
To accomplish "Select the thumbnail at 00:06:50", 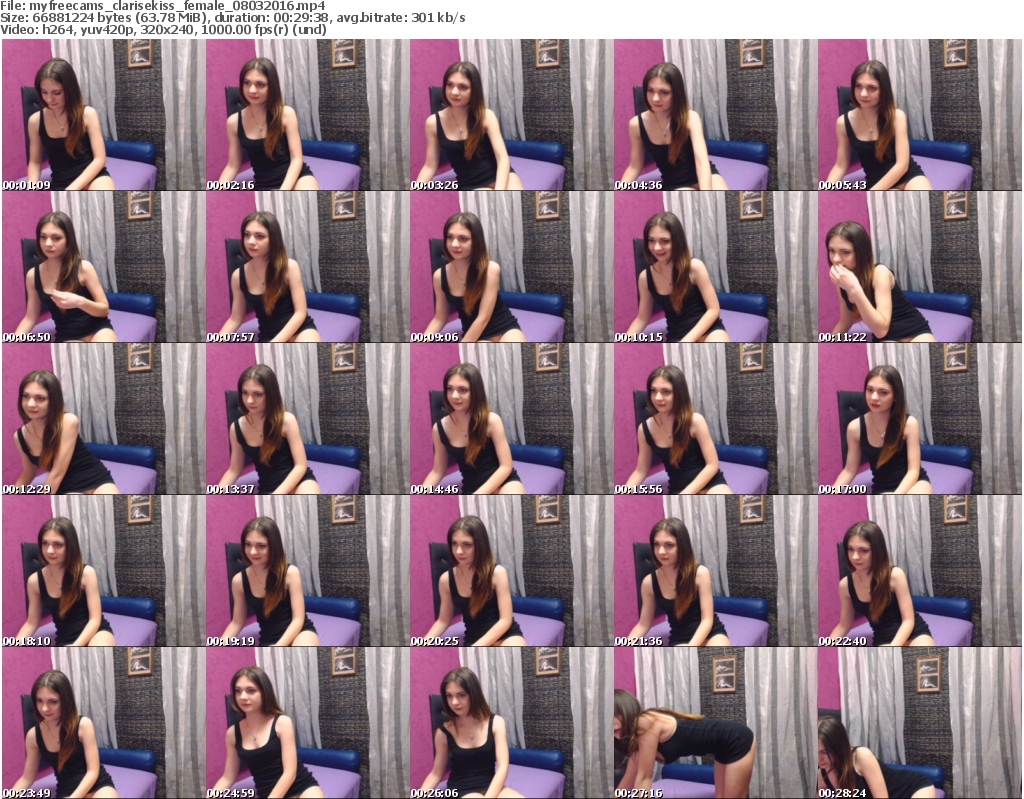I will click(103, 267).
